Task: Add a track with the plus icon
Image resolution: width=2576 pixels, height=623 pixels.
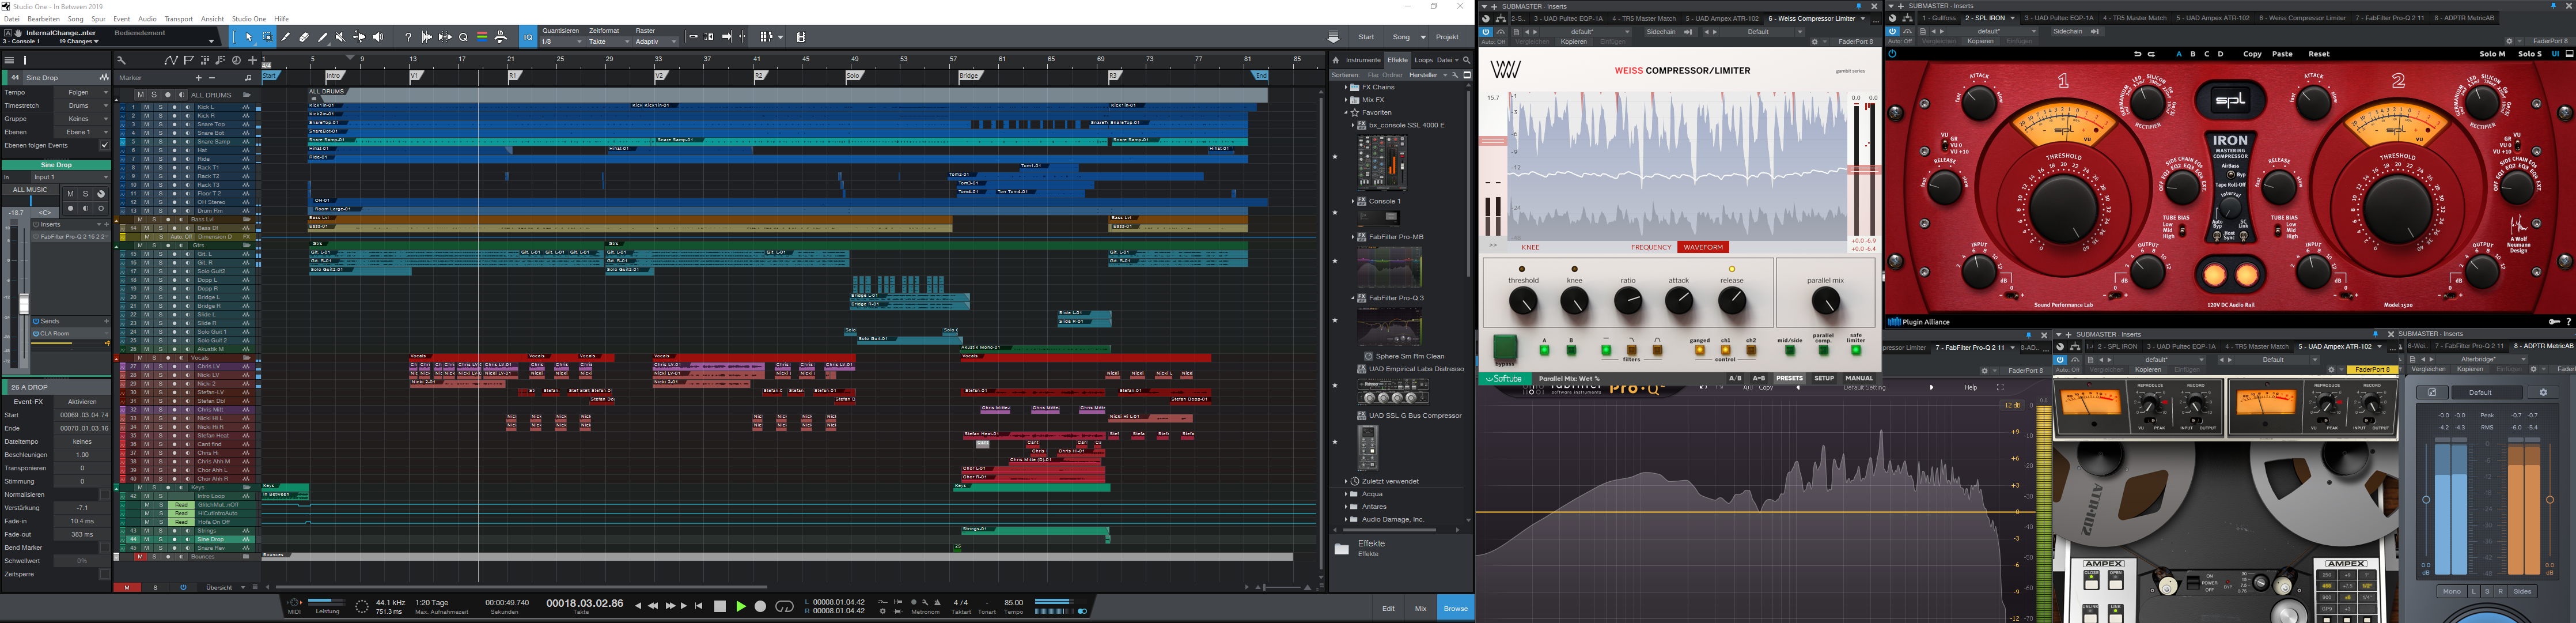Action: [x=253, y=60]
